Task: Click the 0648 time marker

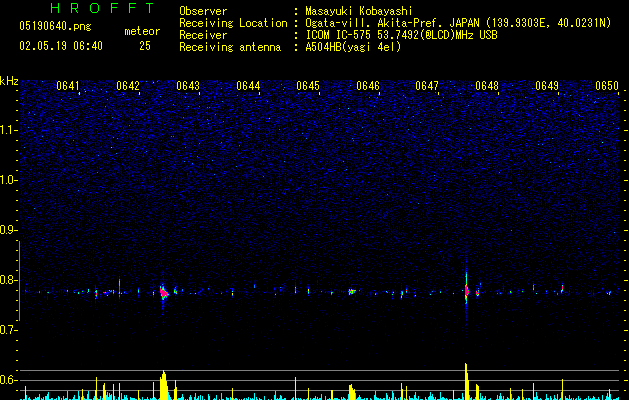Action: click(x=487, y=86)
